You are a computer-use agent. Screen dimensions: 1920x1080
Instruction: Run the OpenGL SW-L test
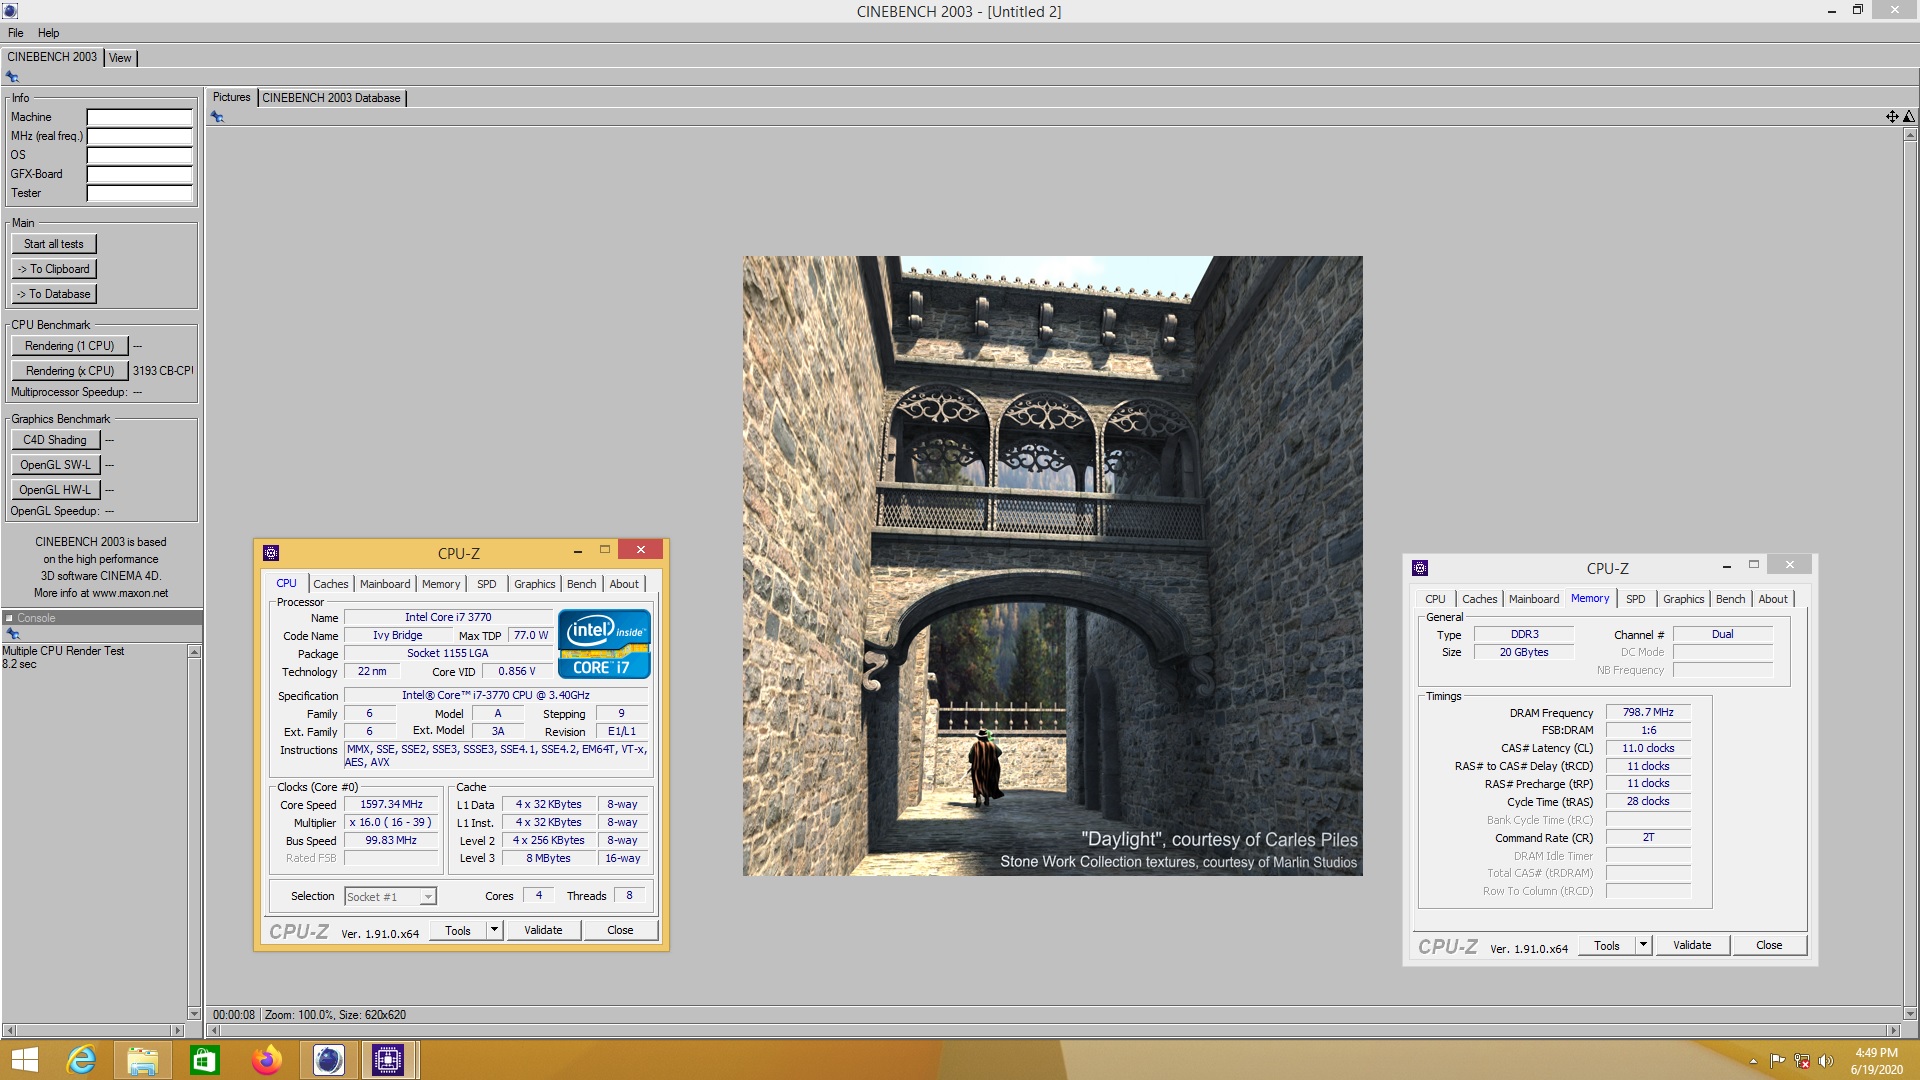56,465
